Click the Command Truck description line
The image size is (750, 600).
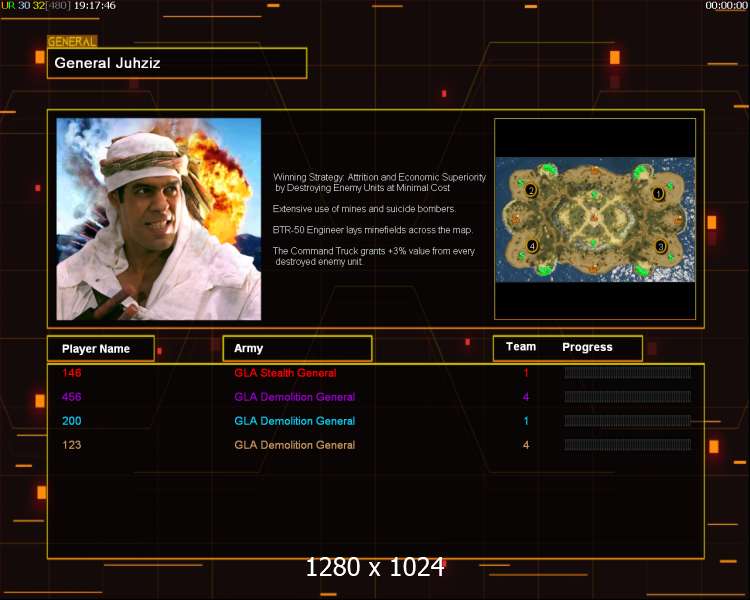pos(374,256)
